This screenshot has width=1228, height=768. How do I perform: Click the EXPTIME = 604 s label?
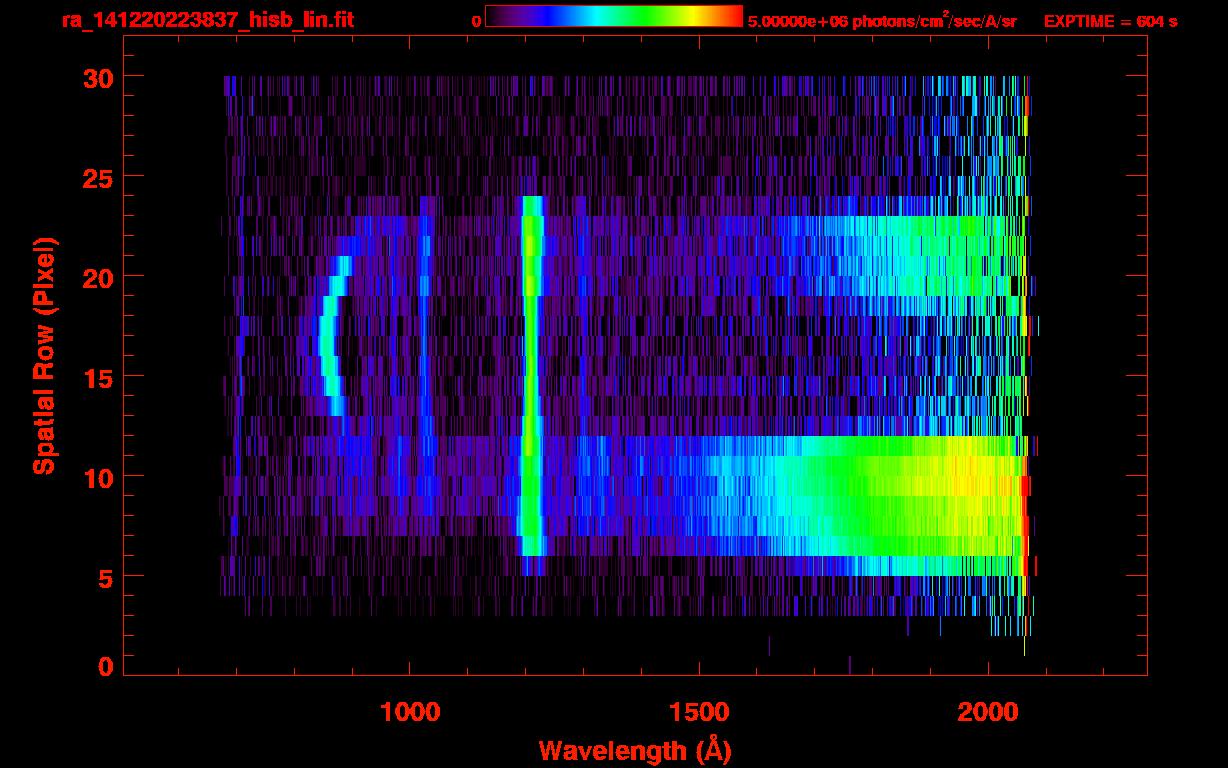pos(1110,21)
